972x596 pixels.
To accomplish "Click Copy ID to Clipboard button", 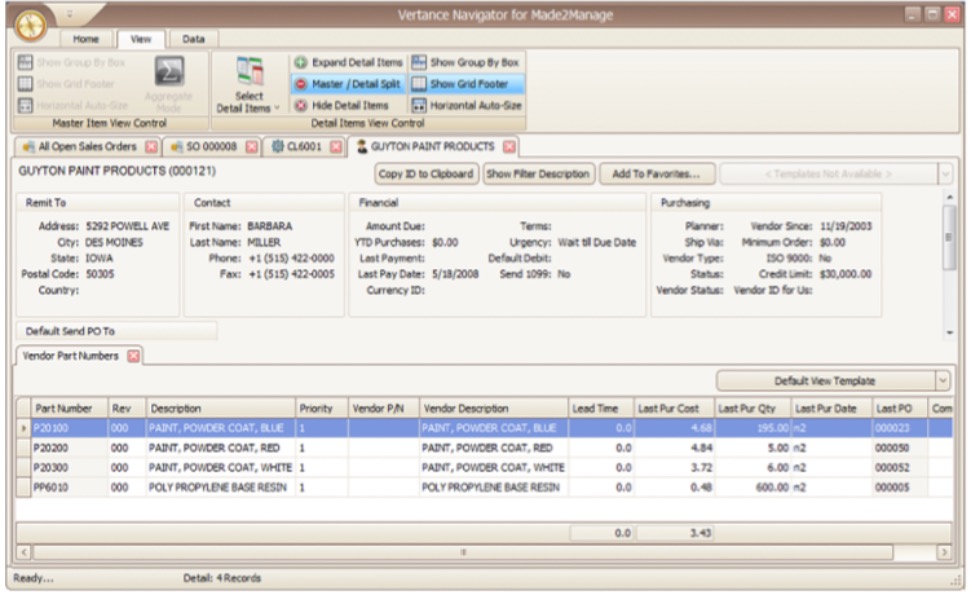I will [426, 174].
